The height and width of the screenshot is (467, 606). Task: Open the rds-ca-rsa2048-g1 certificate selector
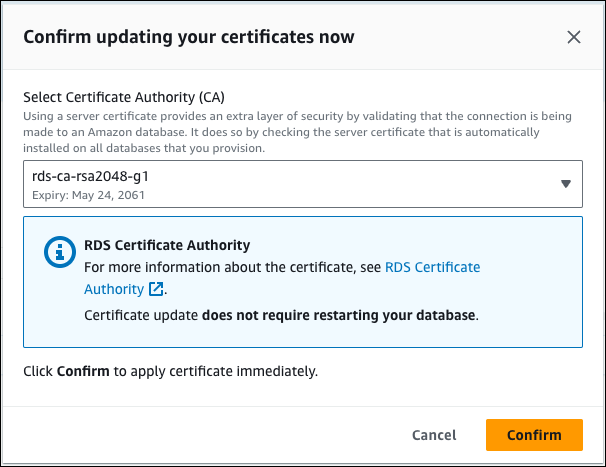click(x=302, y=184)
